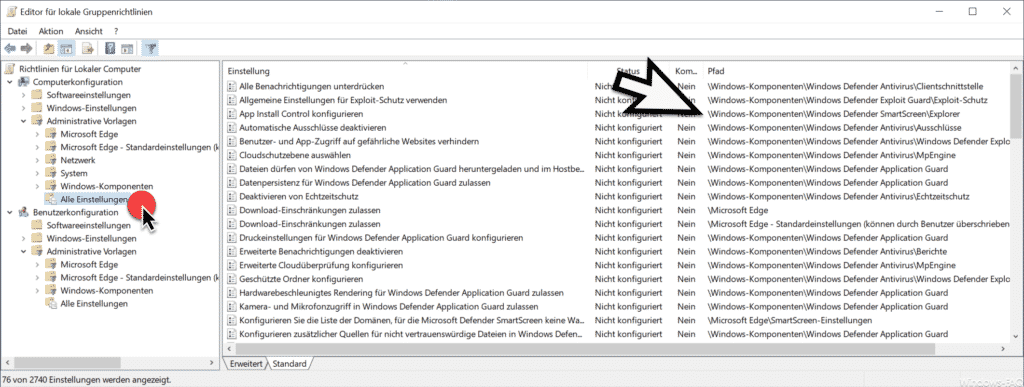Click policy icon beside 'Cloudschutzebene auswählen'
1024x387 pixels.
231,155
